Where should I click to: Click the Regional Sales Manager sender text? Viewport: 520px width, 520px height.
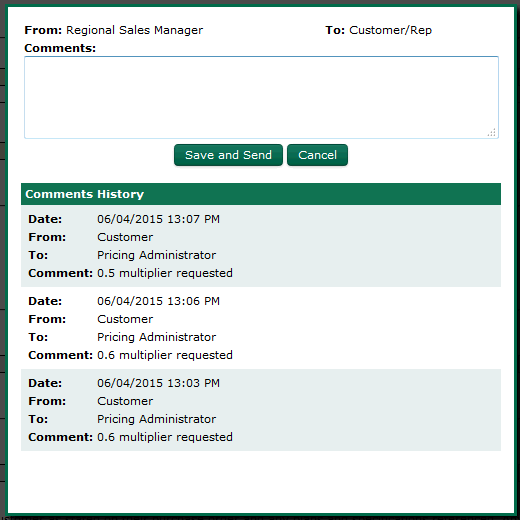tap(134, 30)
